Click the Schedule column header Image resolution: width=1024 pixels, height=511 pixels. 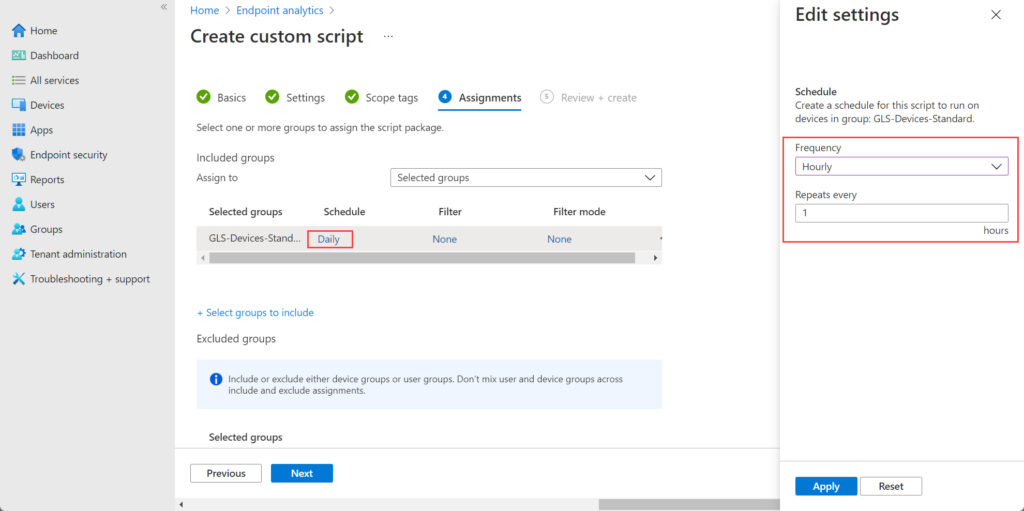[344, 212]
